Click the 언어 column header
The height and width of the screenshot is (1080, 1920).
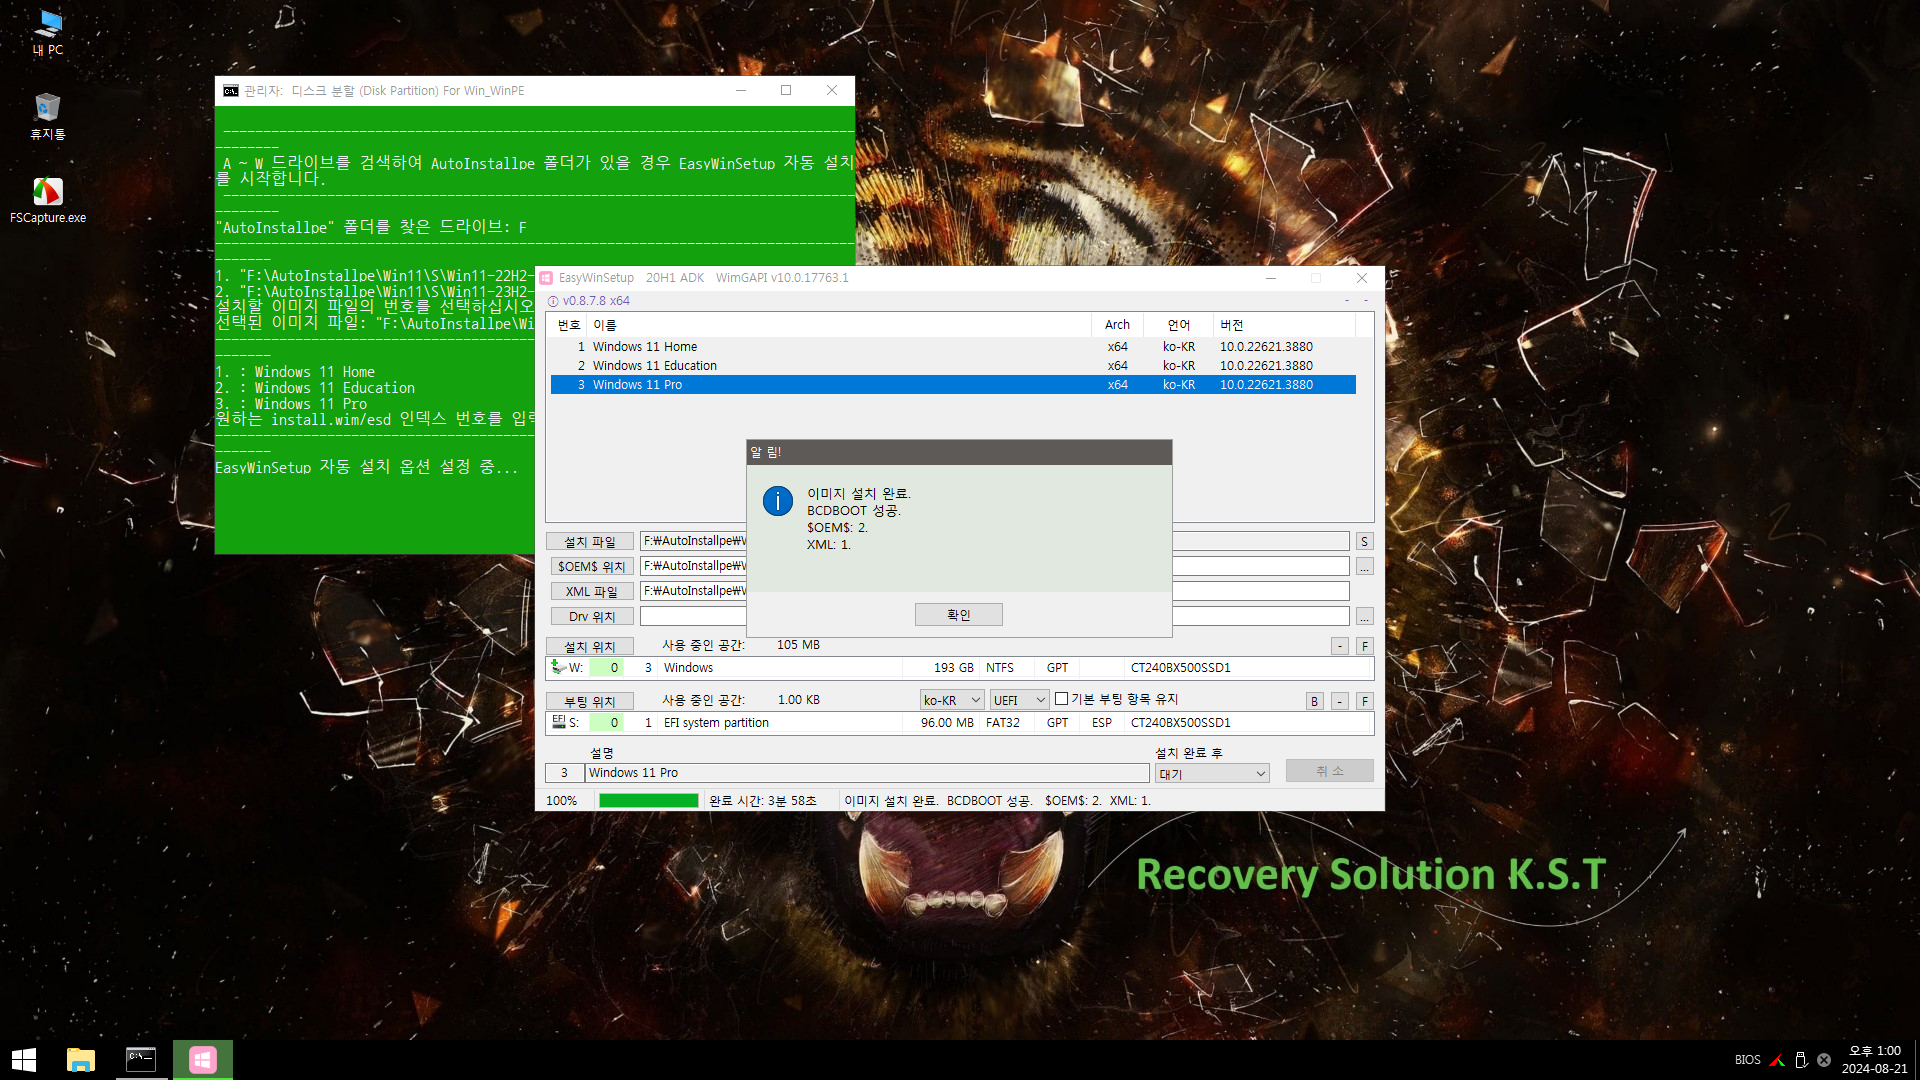[x=1179, y=325]
